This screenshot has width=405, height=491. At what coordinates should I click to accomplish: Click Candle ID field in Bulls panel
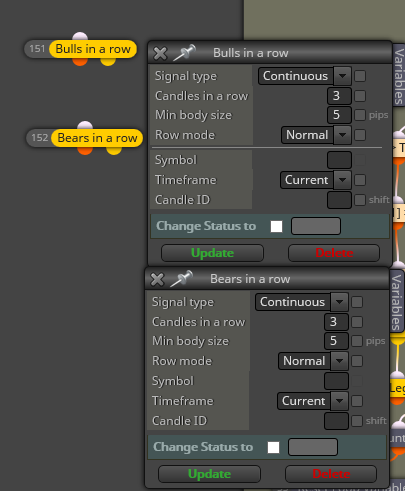[339, 200]
